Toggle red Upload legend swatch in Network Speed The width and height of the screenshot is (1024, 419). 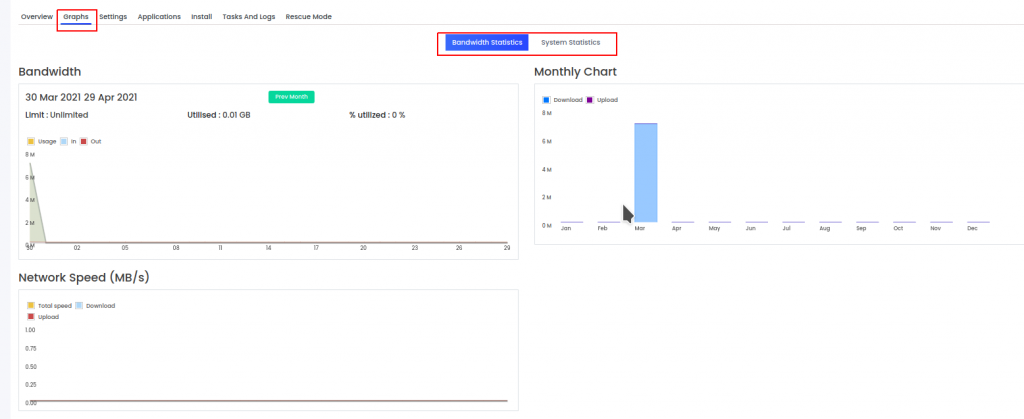tap(31, 317)
